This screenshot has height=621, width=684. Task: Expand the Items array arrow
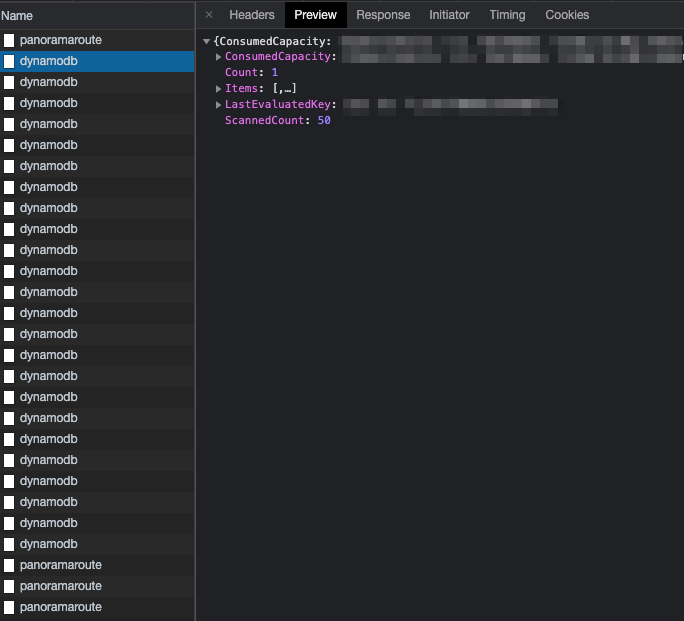tap(218, 89)
